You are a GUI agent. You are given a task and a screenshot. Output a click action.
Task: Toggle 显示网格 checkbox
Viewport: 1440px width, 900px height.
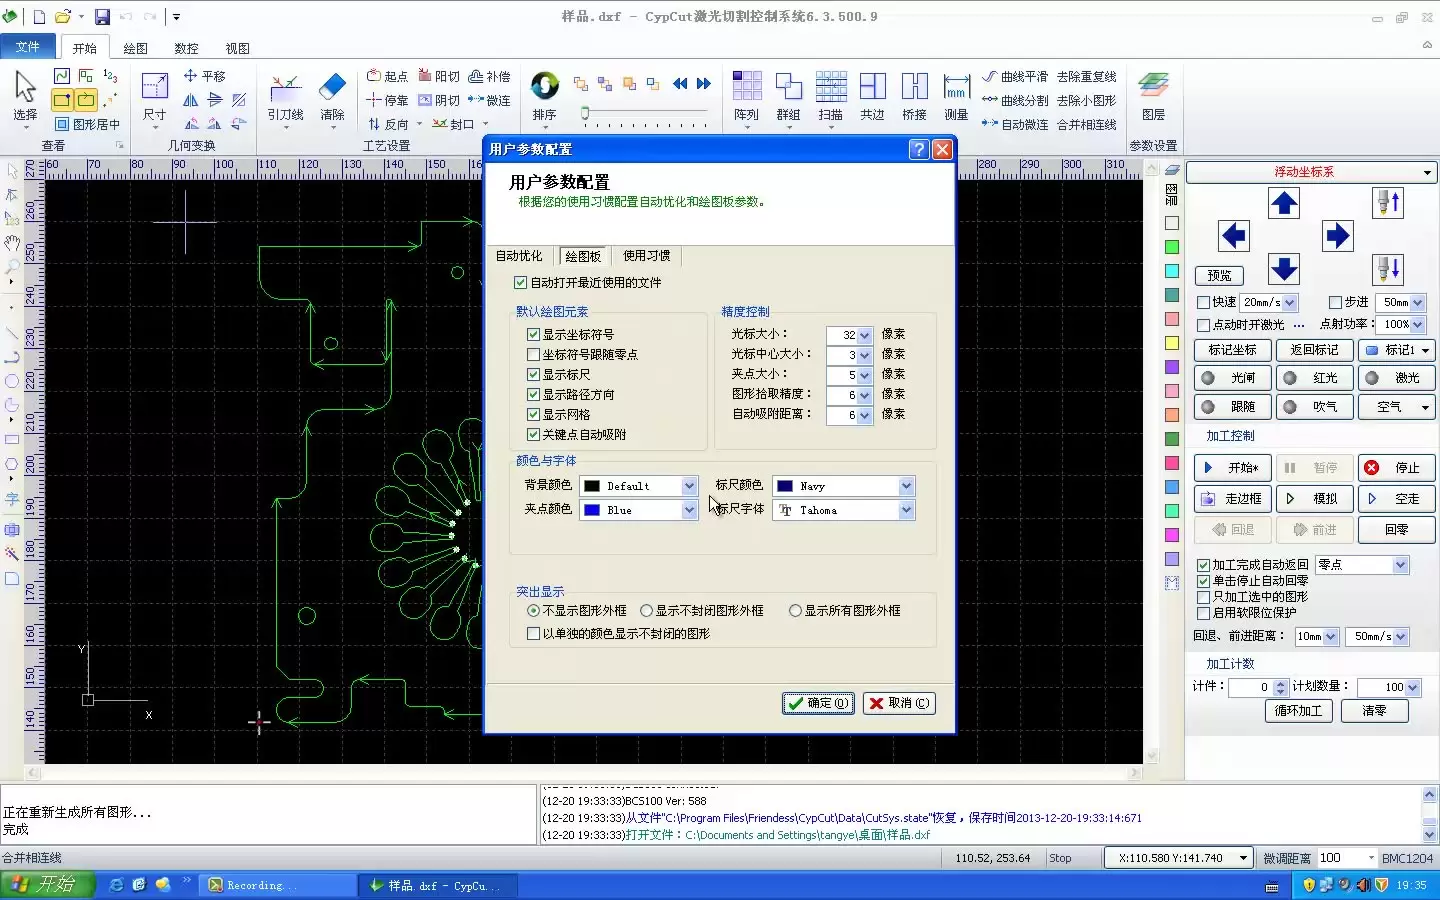click(533, 415)
